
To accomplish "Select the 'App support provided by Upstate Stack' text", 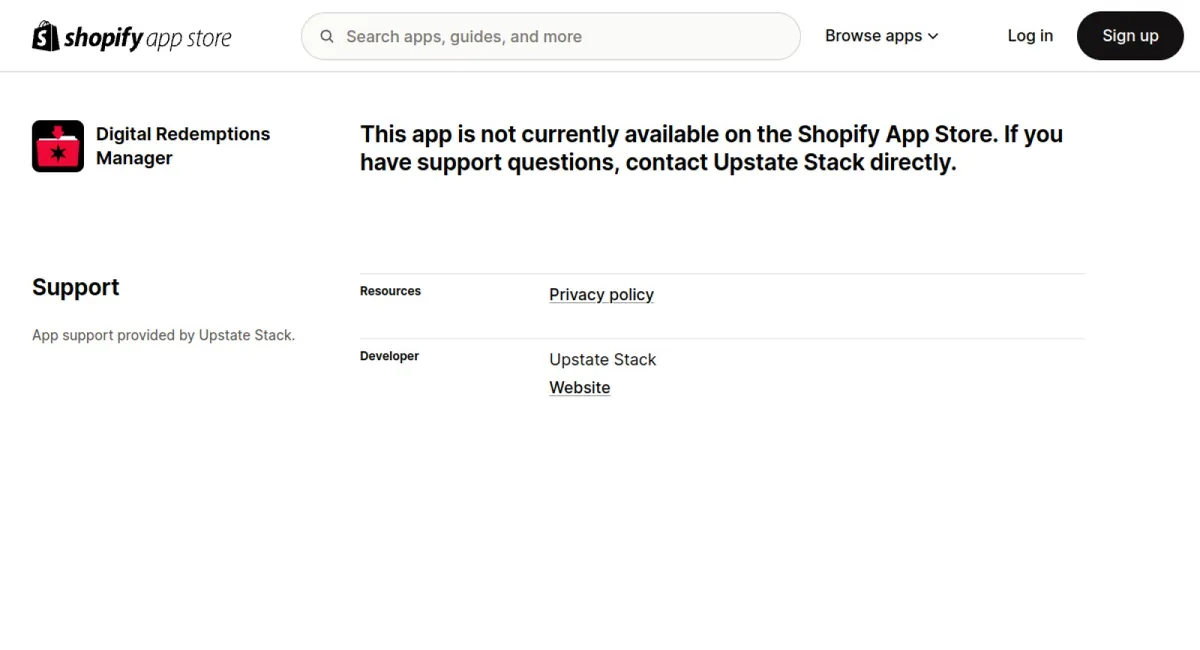I will (x=164, y=335).
